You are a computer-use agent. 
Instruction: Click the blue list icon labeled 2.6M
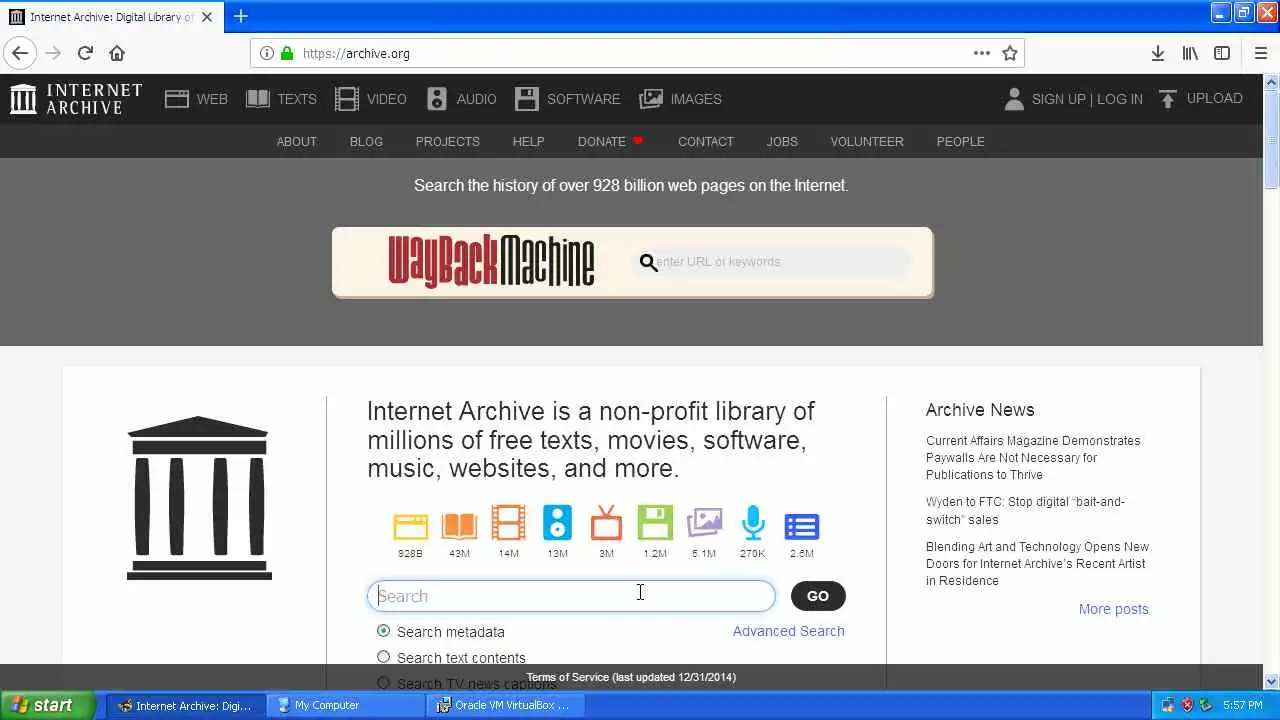point(802,526)
